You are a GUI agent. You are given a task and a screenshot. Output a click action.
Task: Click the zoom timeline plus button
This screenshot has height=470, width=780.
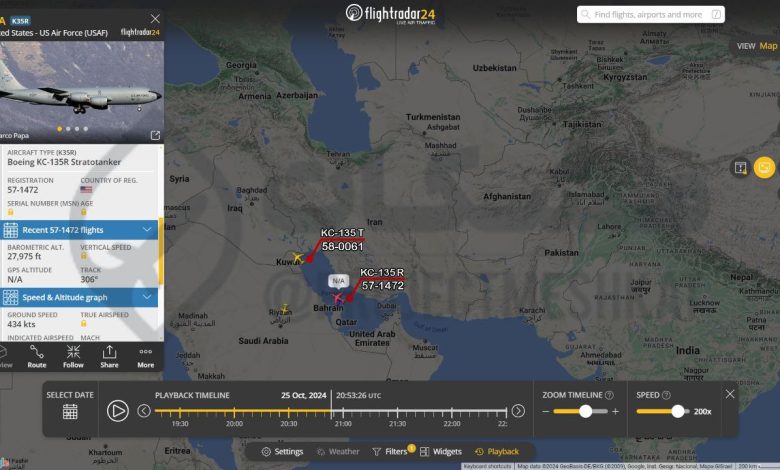[x=615, y=411]
